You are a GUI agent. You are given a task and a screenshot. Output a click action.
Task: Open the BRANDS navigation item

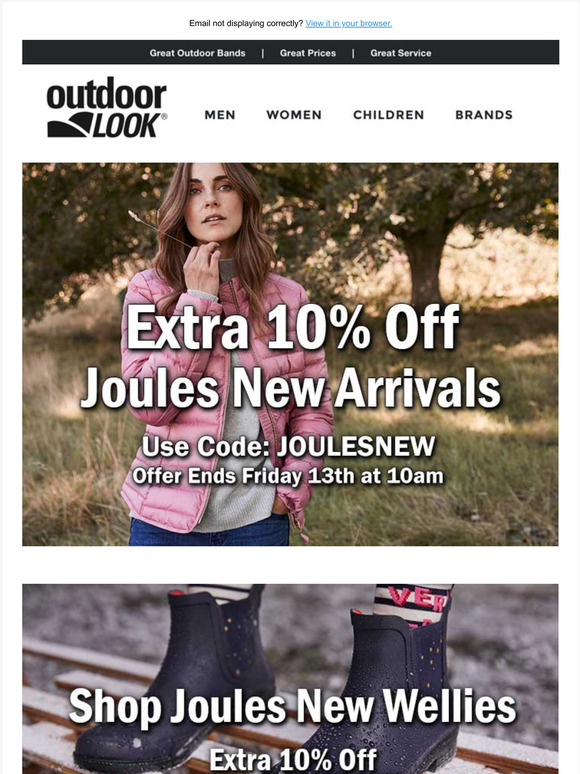[x=484, y=115]
